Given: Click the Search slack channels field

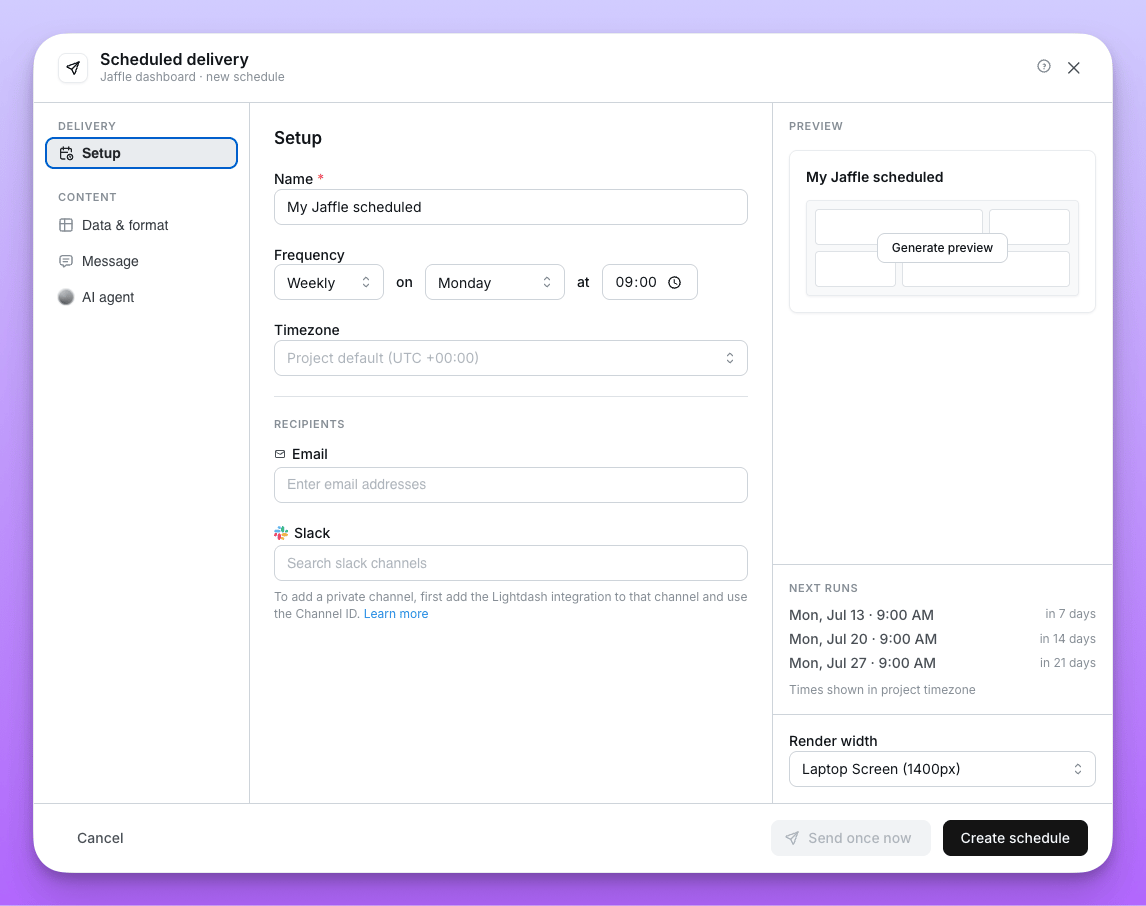Looking at the screenshot, I should (511, 563).
